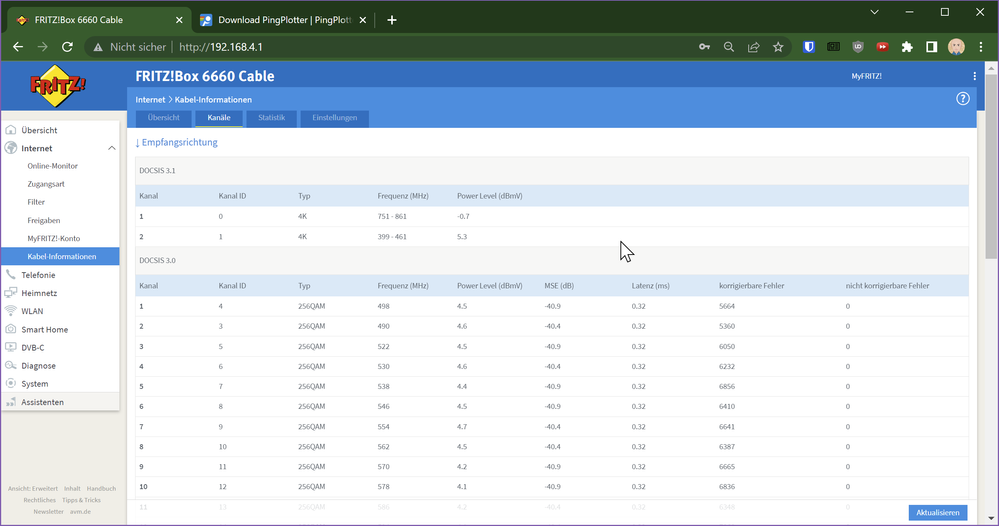Click the help question mark icon
Screen dimensions: 999x526
[x=963, y=98]
